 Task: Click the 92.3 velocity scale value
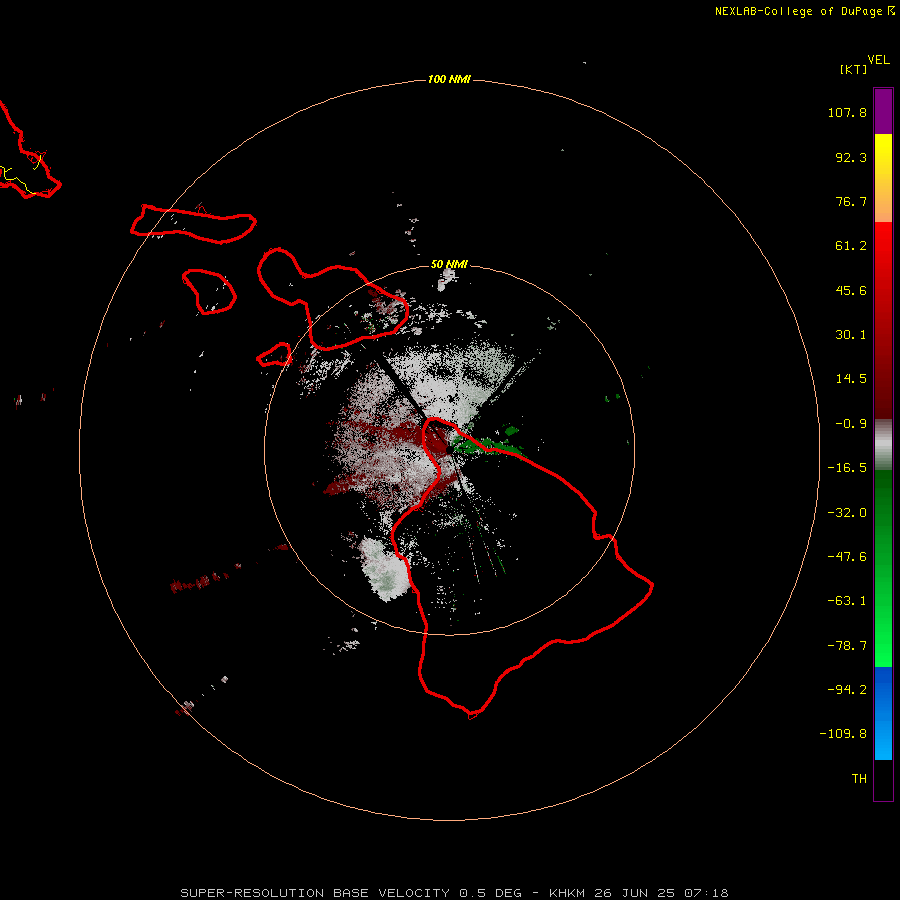tap(851, 157)
